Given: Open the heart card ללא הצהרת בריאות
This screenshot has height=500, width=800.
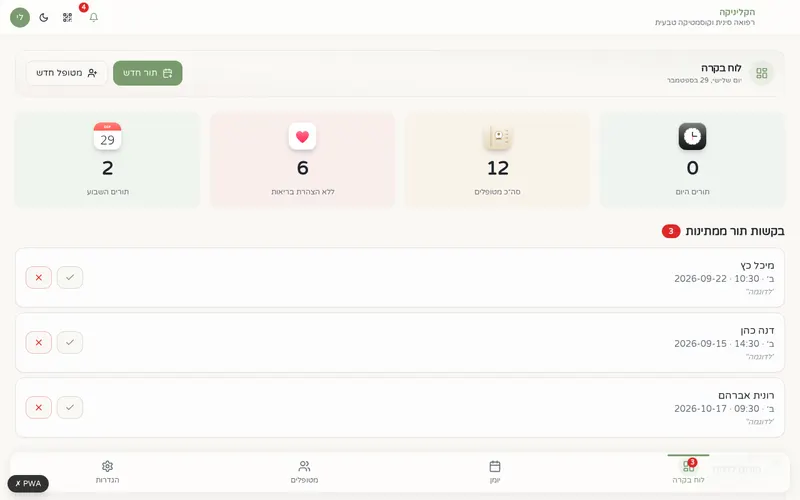Looking at the screenshot, I should pyautogui.click(x=303, y=160).
